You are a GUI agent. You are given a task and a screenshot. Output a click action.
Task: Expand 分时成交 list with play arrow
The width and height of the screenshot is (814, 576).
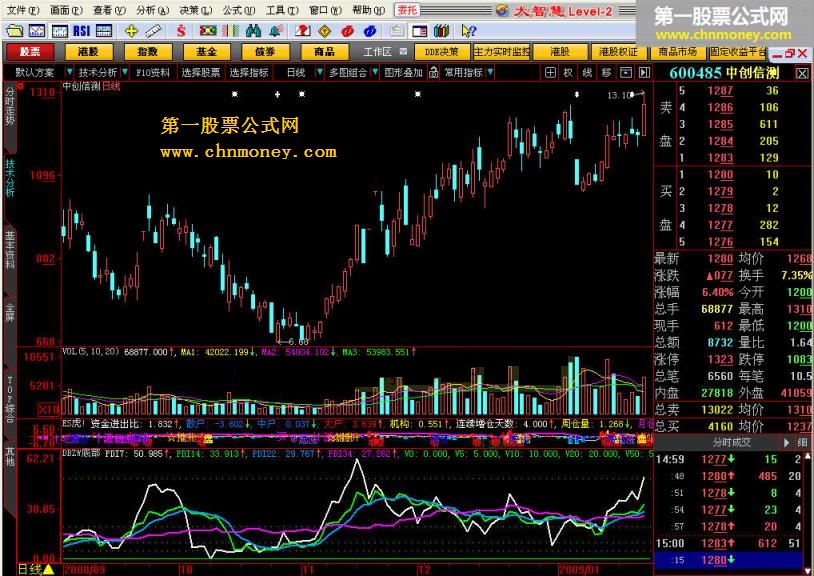pyautogui.click(x=786, y=443)
